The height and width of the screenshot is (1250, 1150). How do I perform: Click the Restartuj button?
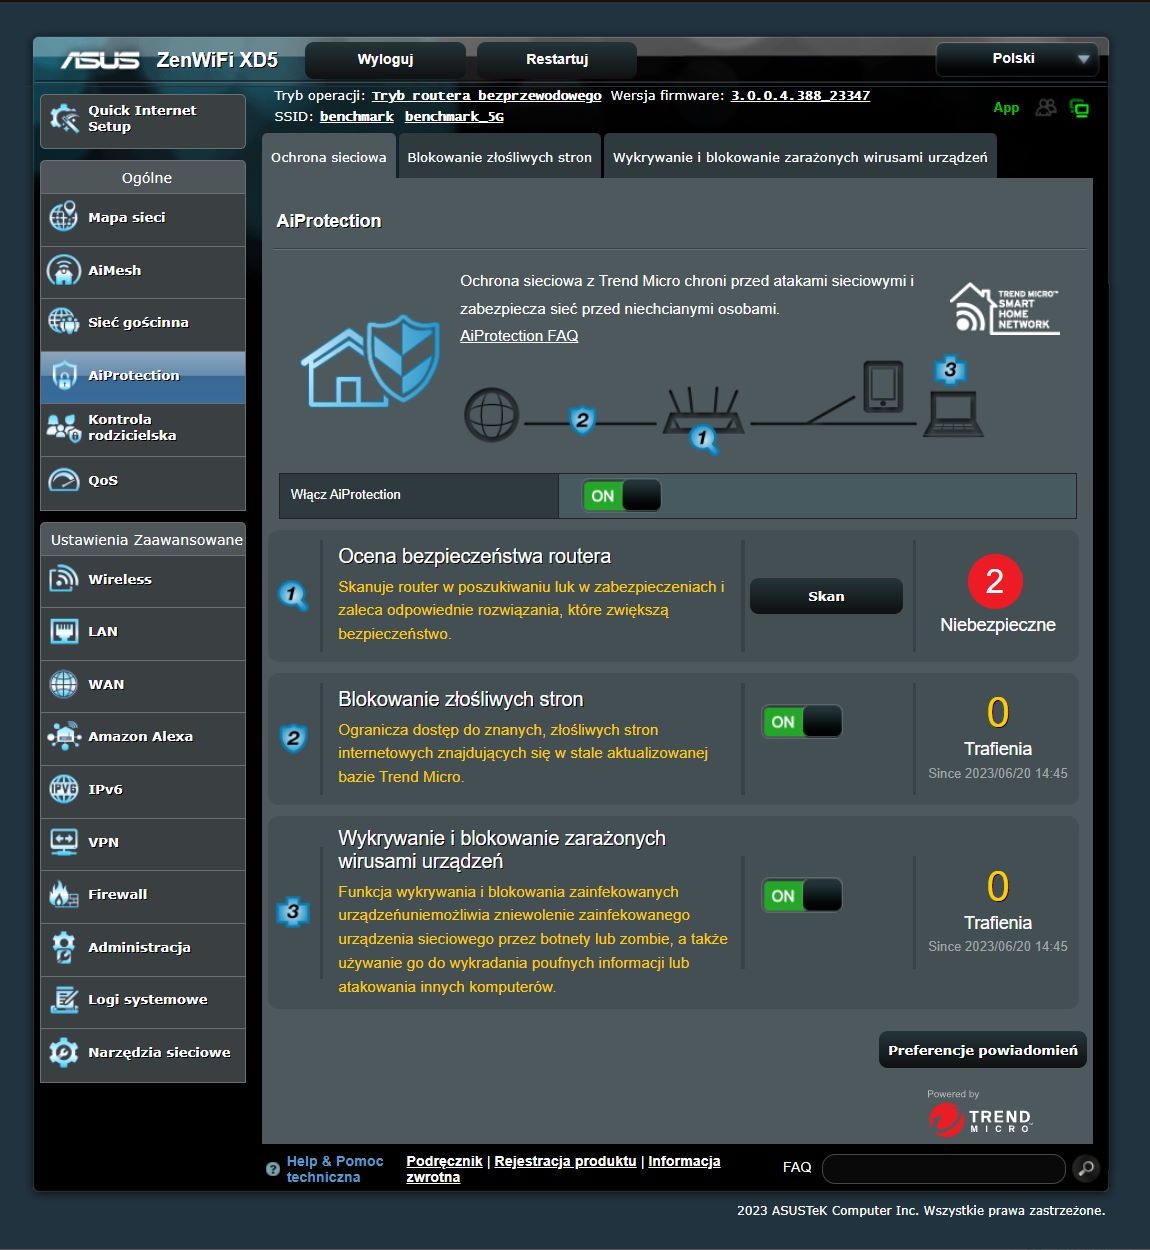(557, 59)
